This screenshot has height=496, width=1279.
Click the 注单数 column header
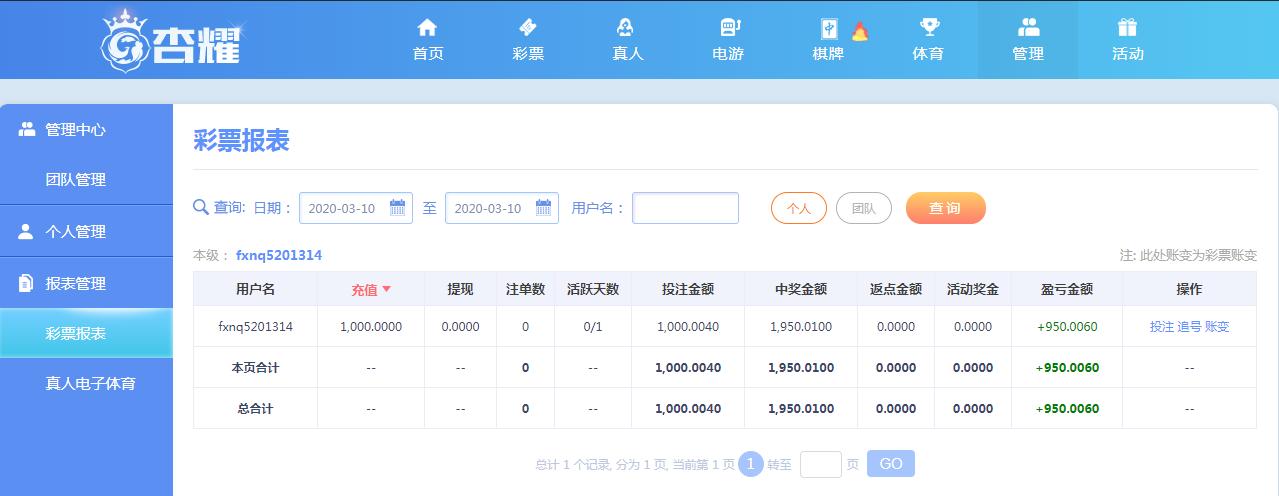[525, 289]
